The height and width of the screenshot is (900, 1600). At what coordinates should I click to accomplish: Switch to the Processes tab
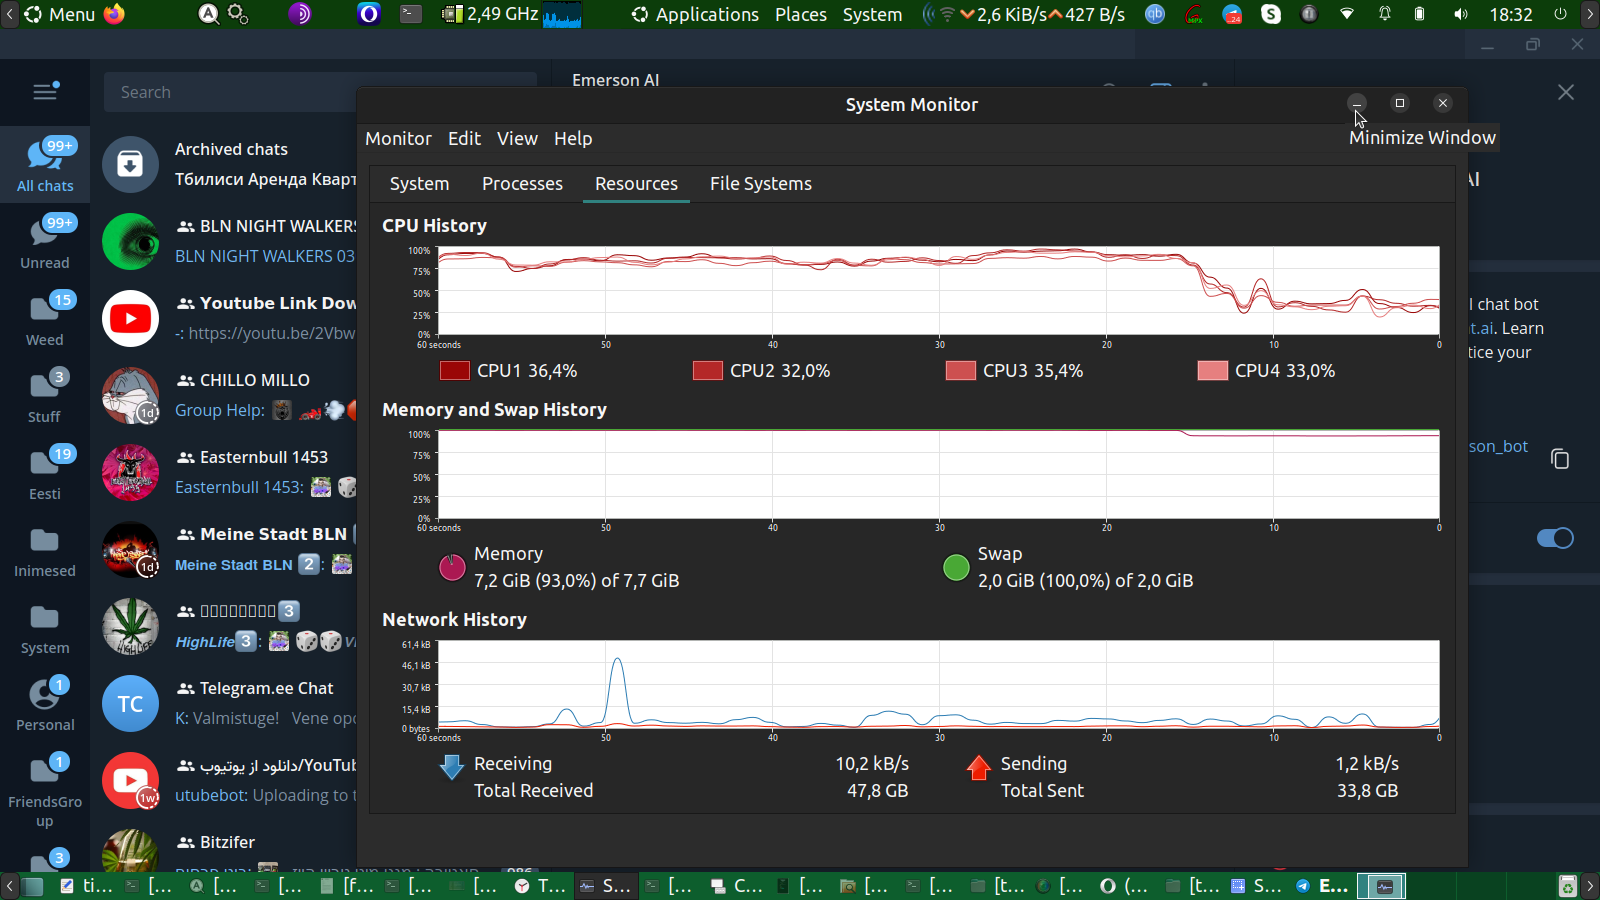pyautogui.click(x=522, y=184)
